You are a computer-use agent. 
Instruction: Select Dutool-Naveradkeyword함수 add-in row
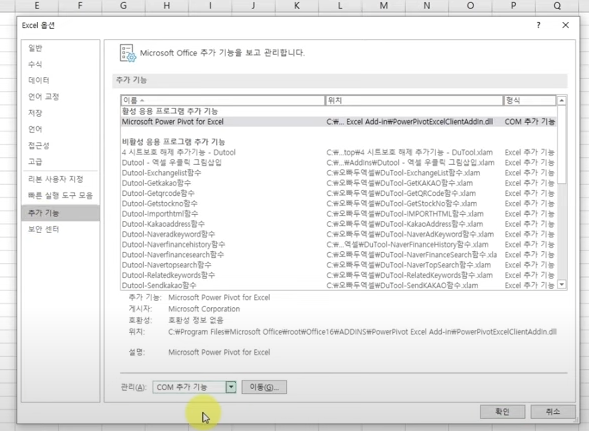pyautogui.click(x=338, y=234)
